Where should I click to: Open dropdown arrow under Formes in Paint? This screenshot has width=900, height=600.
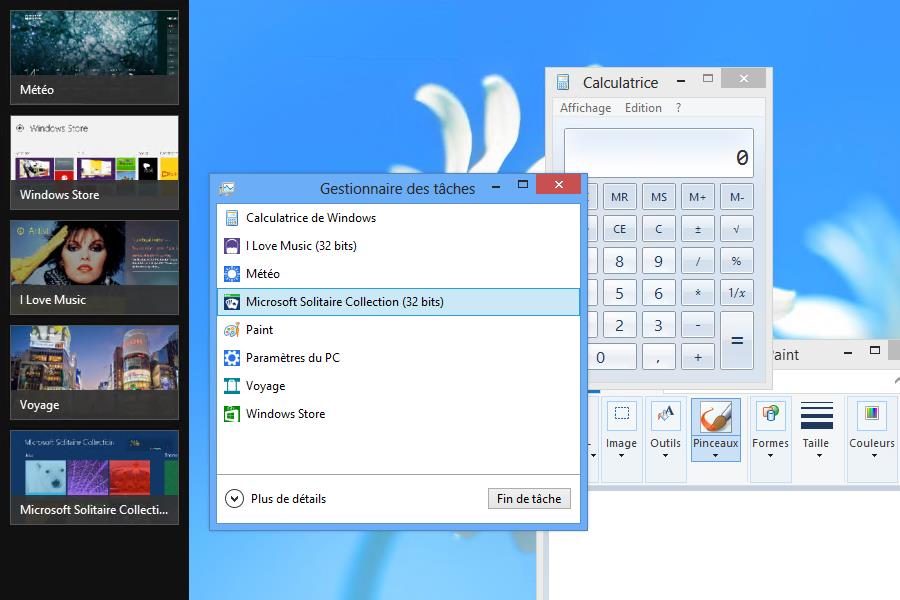tap(770, 456)
